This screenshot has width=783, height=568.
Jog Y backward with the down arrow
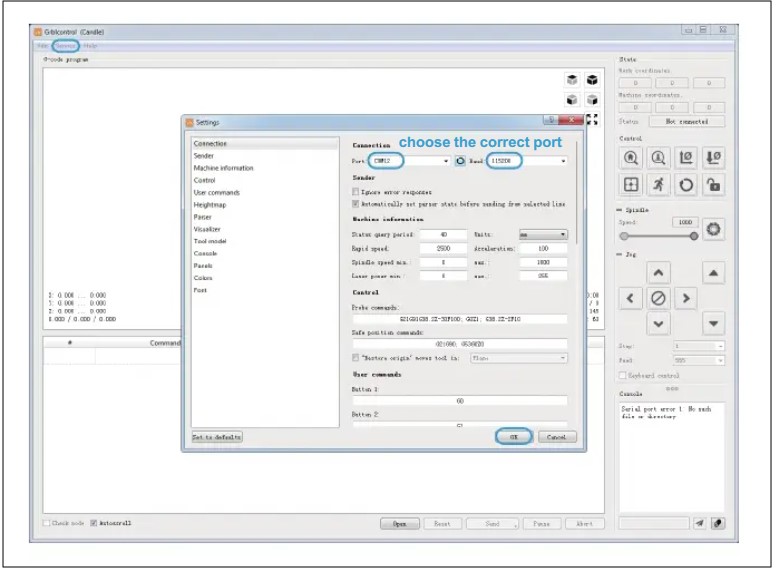point(658,324)
